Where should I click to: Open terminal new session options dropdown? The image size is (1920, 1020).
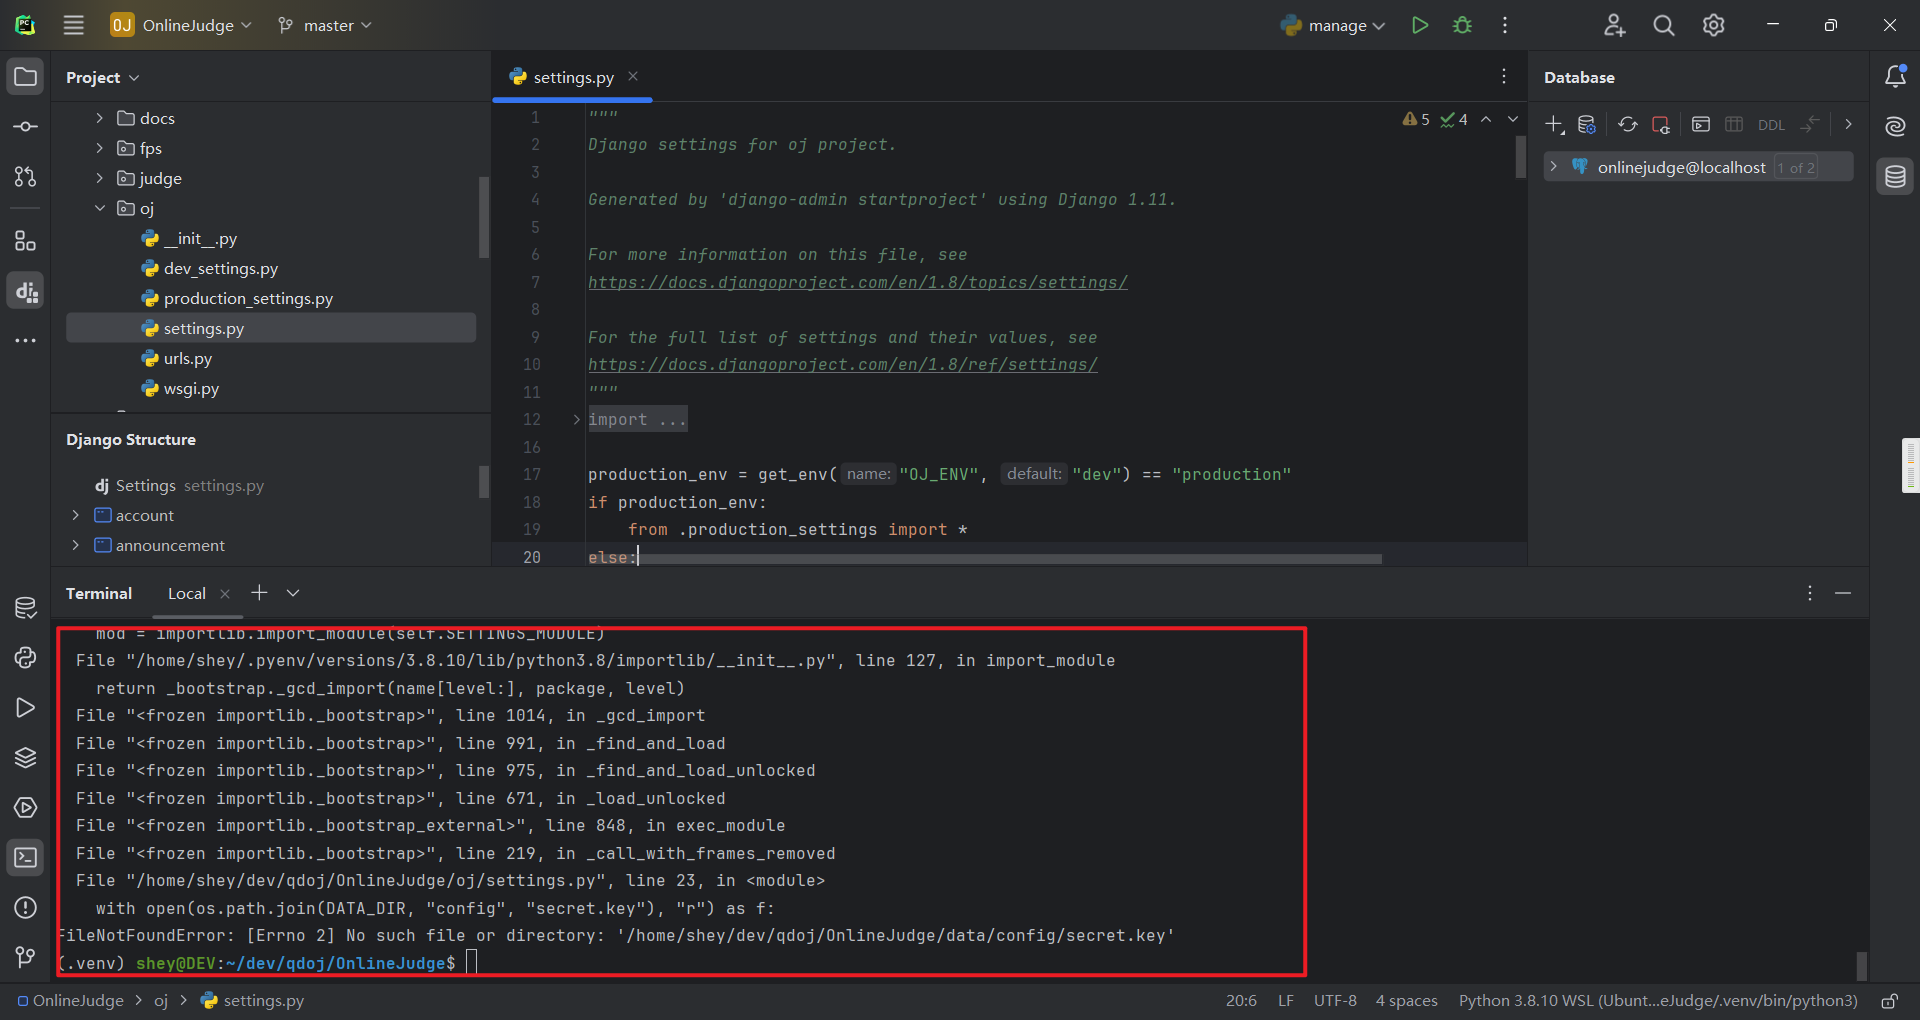click(x=293, y=593)
